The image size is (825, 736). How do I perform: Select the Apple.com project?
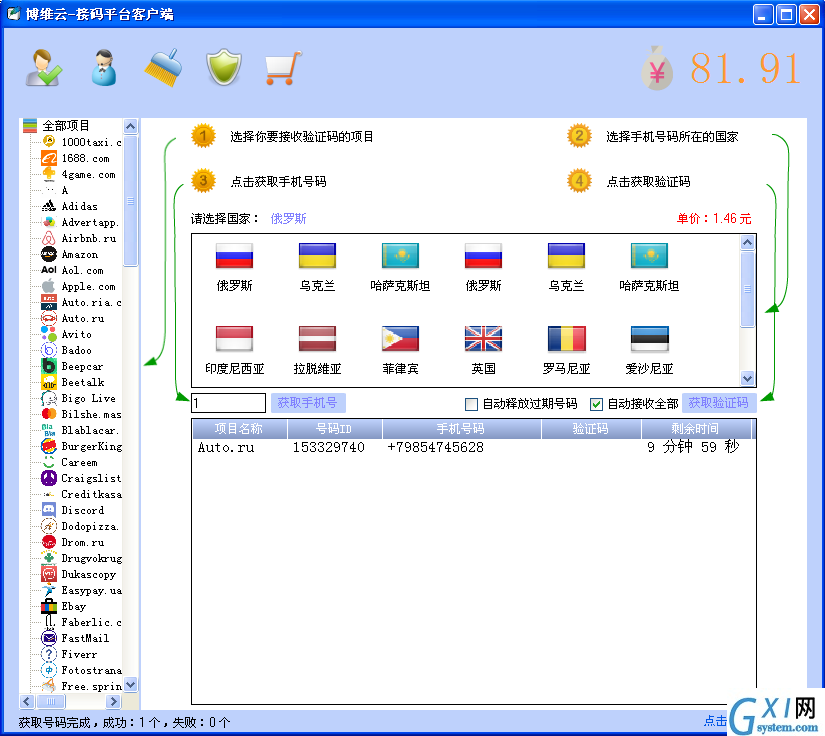pyautogui.click(x=88, y=287)
